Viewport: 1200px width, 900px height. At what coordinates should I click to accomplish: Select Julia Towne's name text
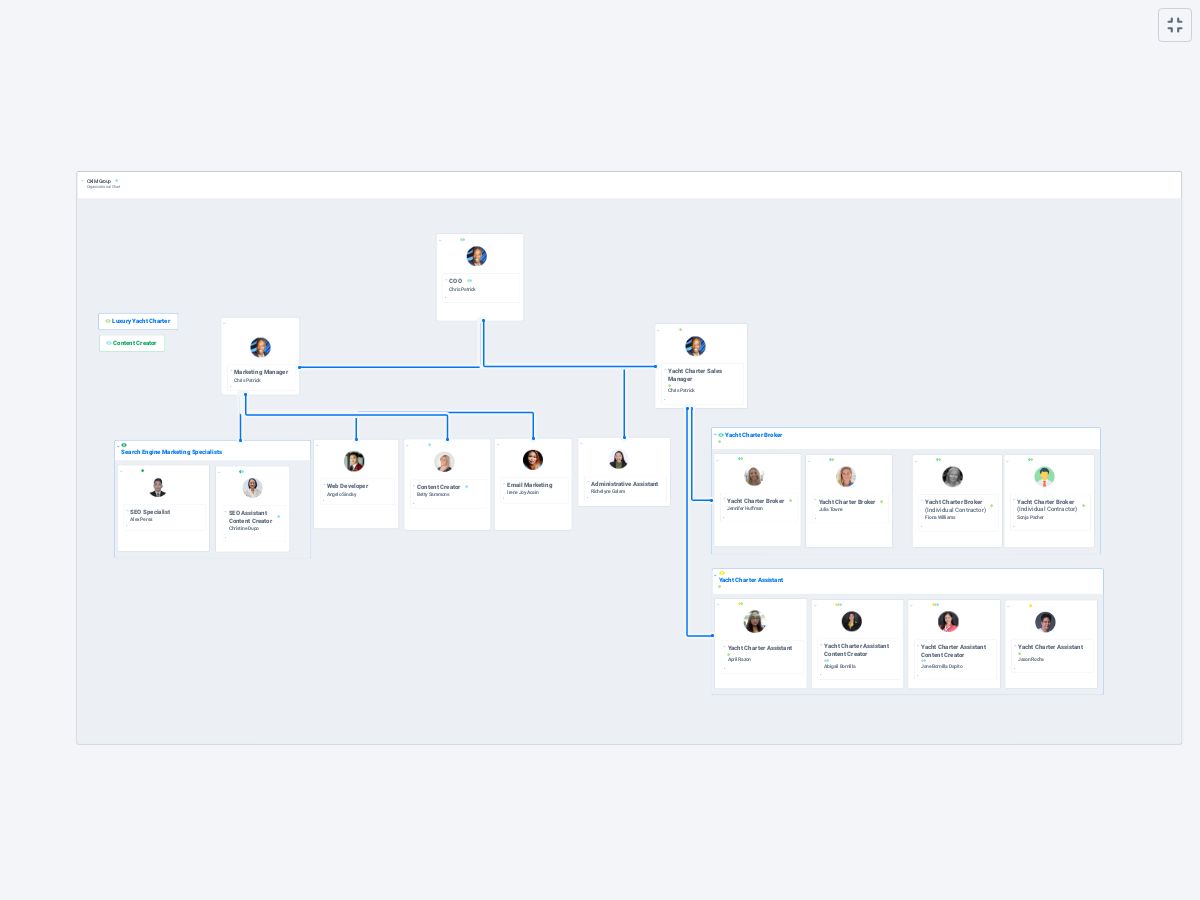[831, 509]
